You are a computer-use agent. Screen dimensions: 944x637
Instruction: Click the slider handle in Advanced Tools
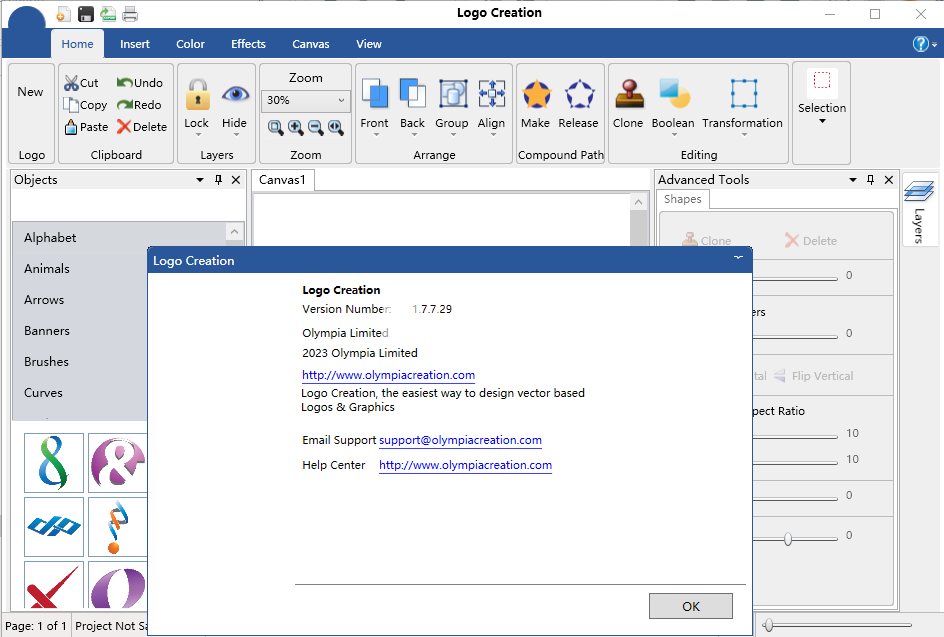tap(788, 538)
